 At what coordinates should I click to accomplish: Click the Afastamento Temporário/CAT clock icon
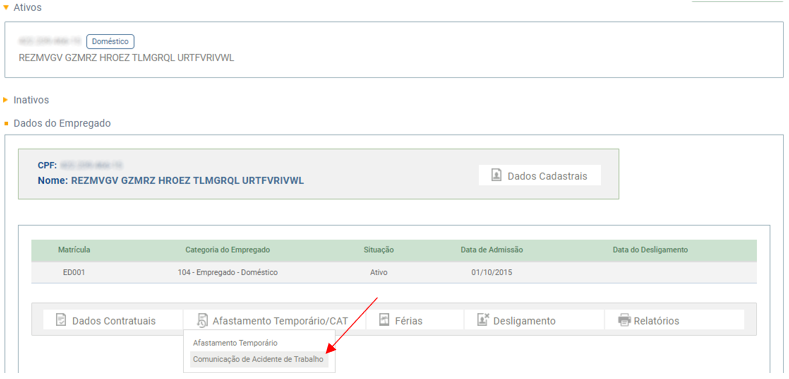(x=202, y=320)
